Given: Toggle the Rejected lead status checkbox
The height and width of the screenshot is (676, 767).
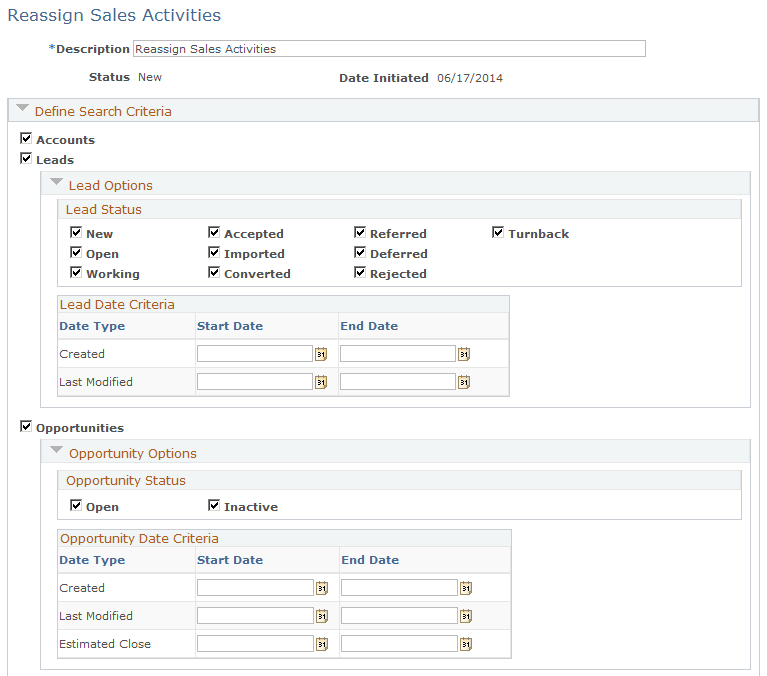Looking at the screenshot, I should [360, 272].
